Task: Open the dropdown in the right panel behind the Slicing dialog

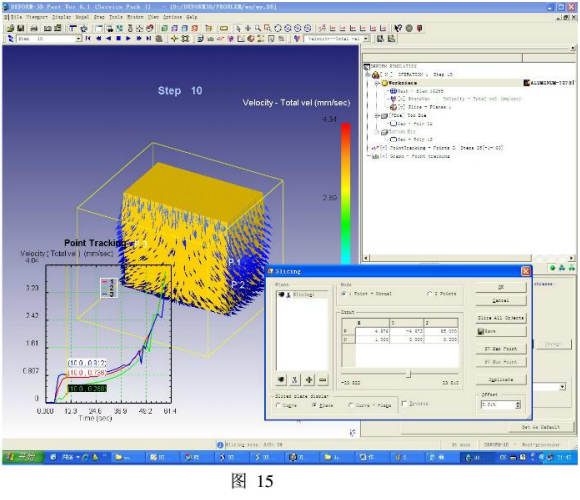Action: point(563,387)
